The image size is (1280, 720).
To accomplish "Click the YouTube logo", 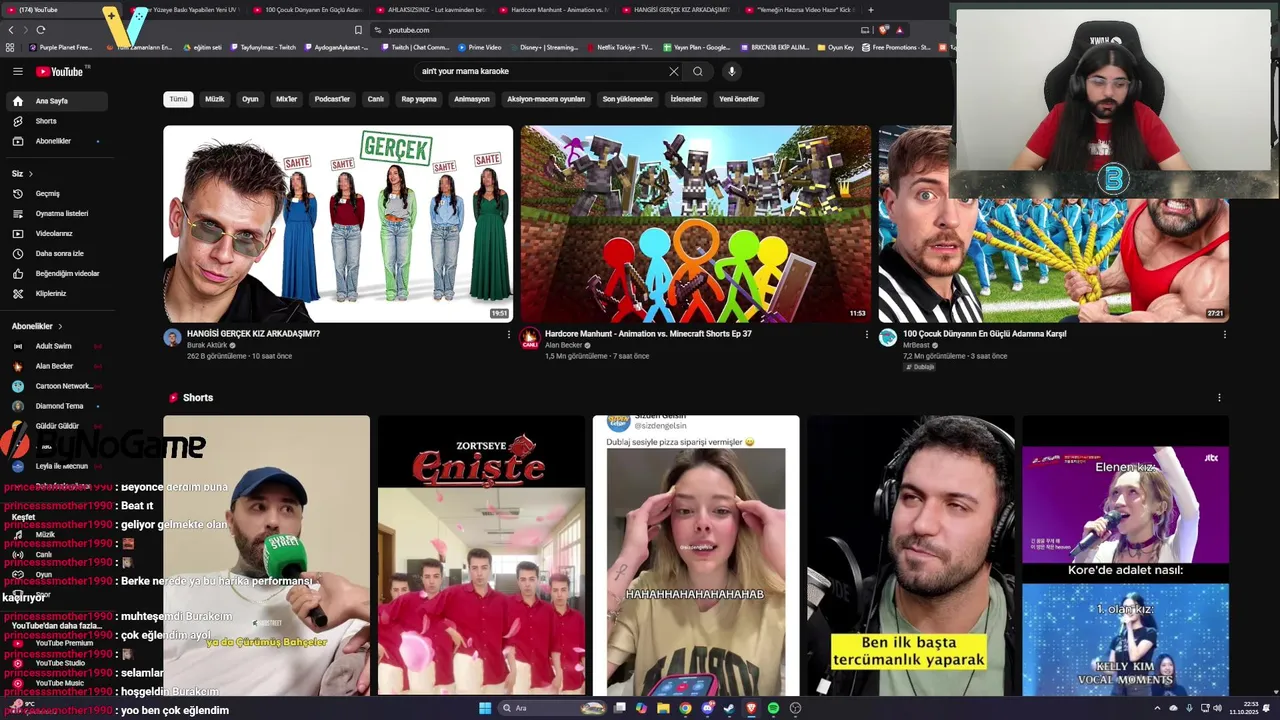I will (60, 71).
